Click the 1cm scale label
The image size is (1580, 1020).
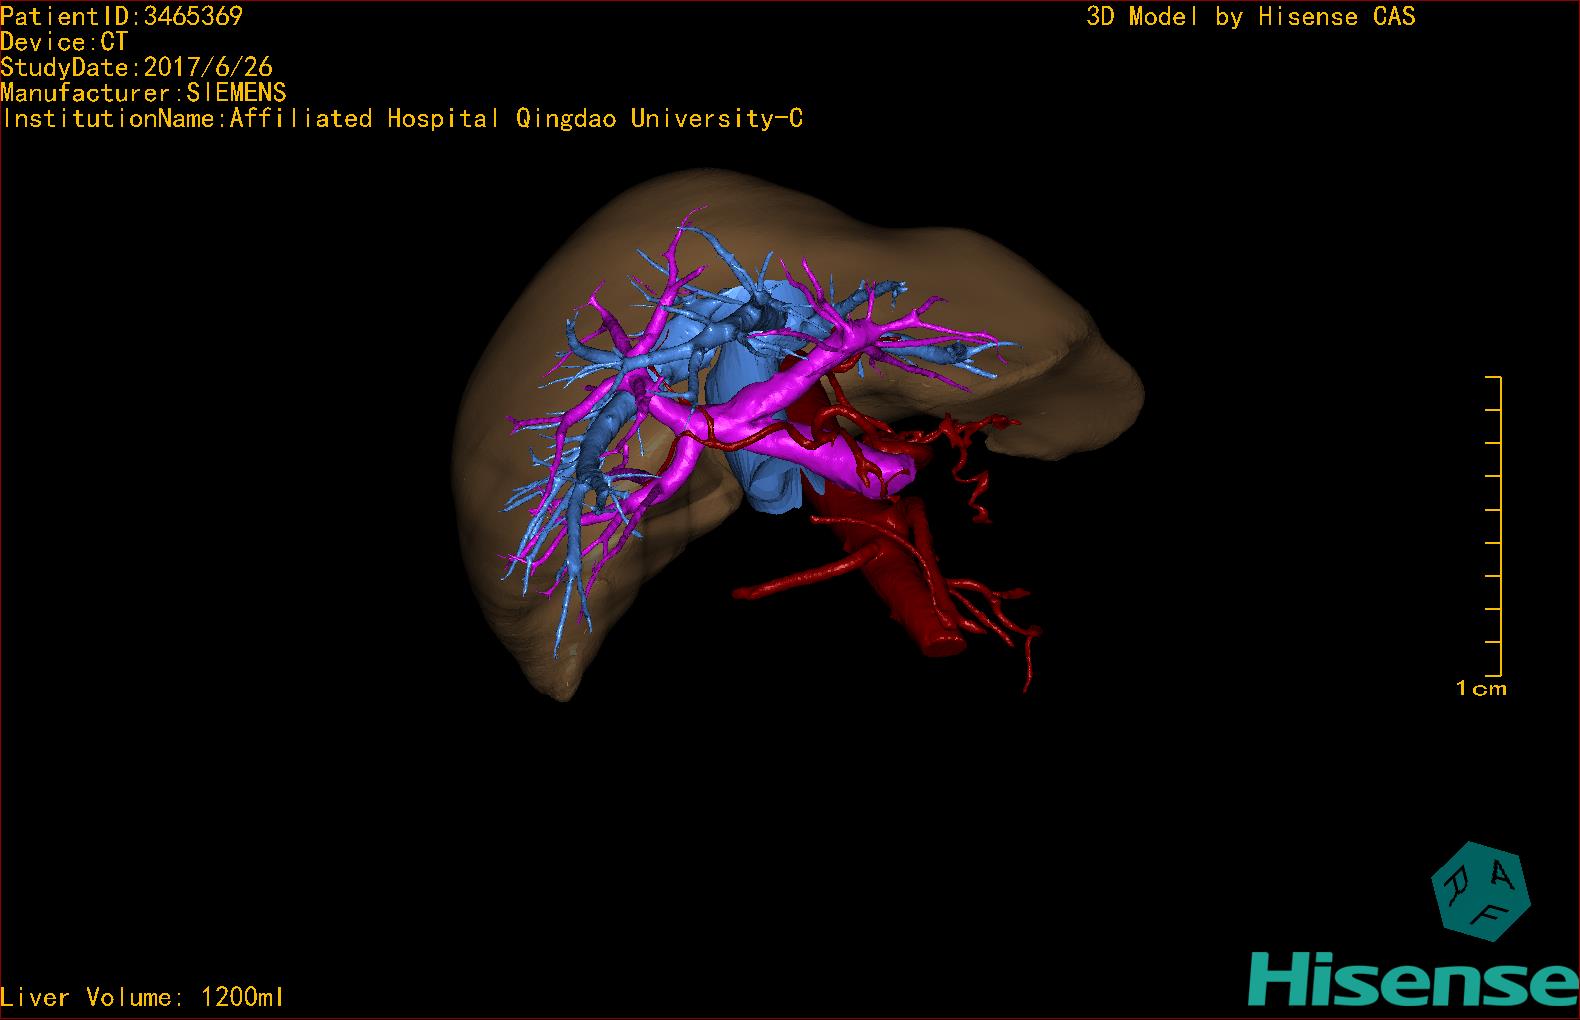click(1481, 688)
